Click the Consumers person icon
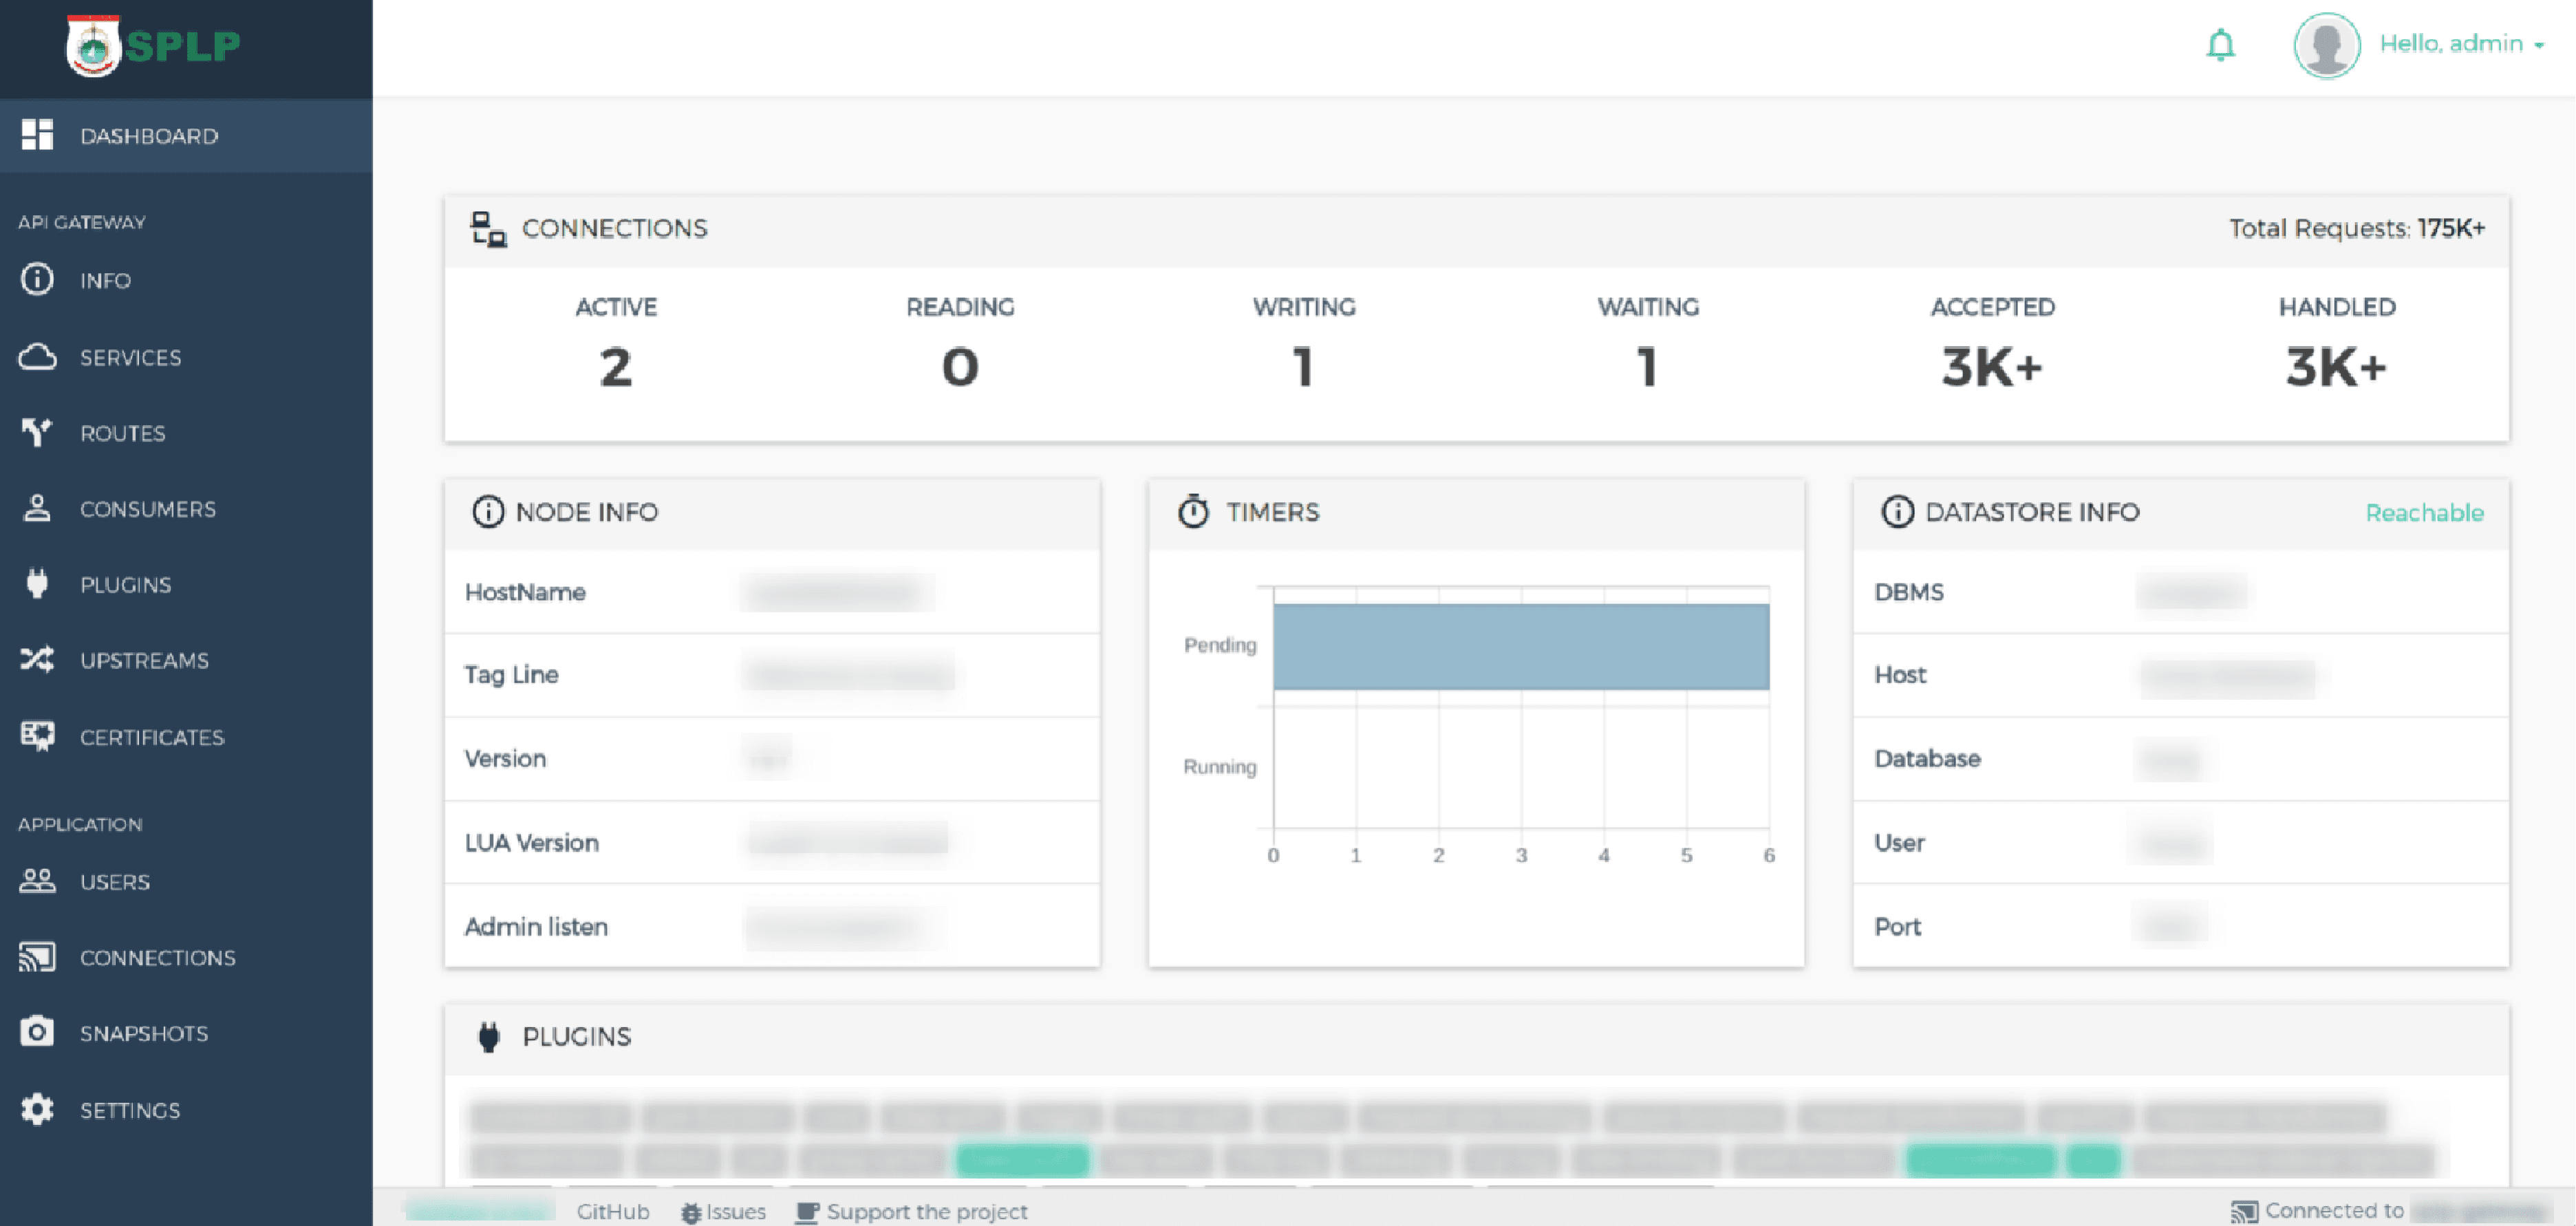 (x=37, y=508)
